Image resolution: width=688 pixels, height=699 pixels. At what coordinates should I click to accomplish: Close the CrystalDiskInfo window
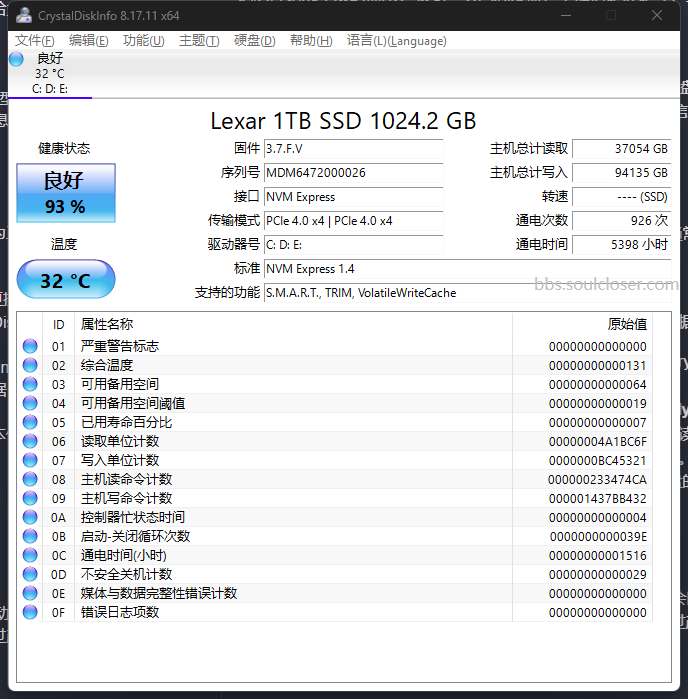[656, 15]
